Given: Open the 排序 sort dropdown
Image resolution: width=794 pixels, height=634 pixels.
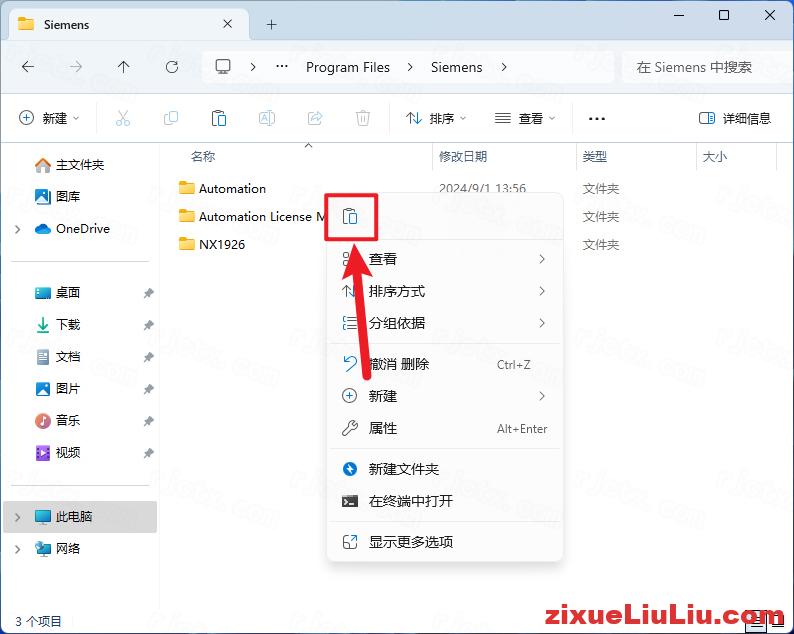Looking at the screenshot, I should (x=436, y=118).
